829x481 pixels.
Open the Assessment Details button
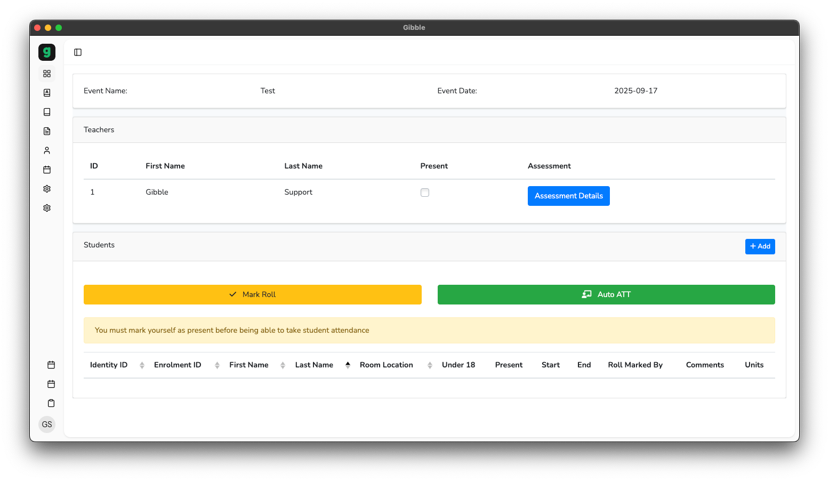tap(568, 196)
